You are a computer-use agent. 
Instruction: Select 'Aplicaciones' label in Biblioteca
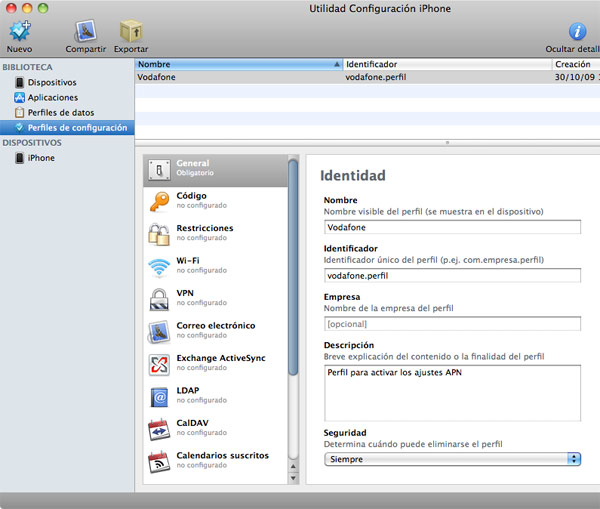tap(53, 98)
